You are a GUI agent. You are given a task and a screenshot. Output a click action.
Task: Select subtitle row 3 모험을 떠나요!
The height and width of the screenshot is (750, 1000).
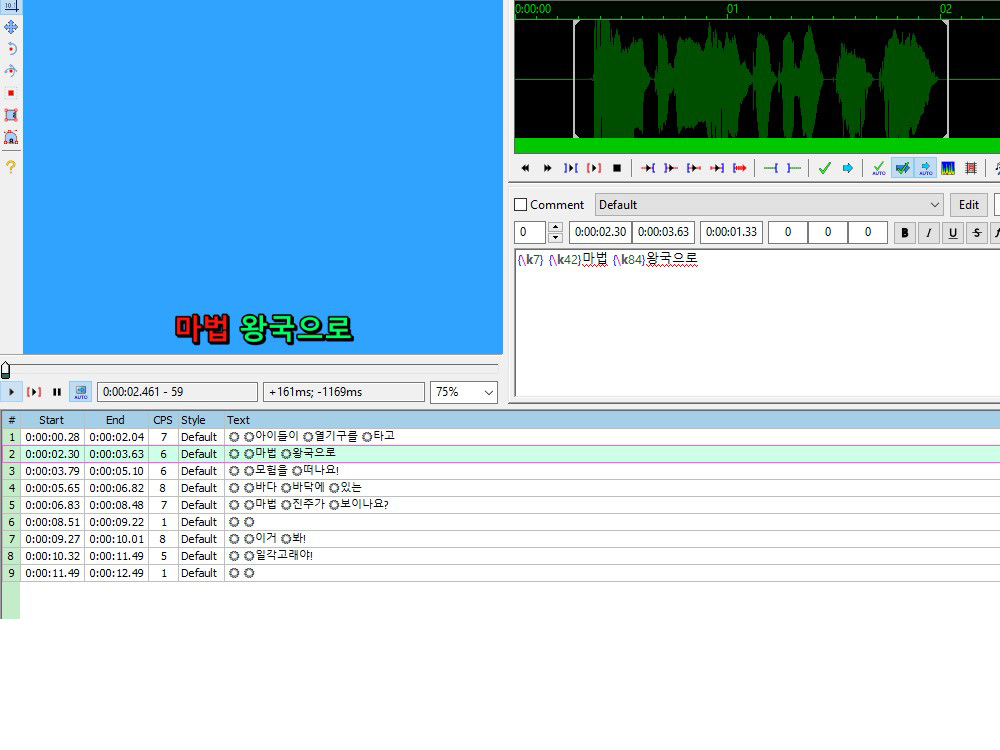[x=500, y=471]
